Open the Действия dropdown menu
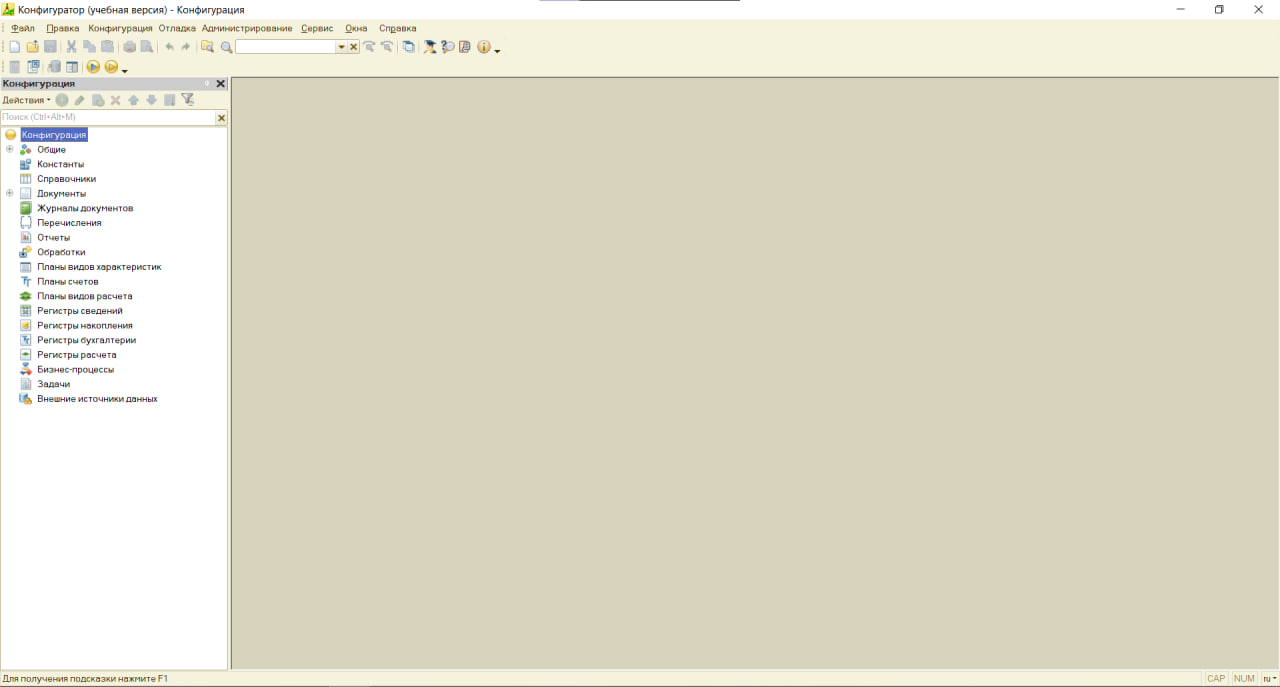1280x687 pixels. 26,100
